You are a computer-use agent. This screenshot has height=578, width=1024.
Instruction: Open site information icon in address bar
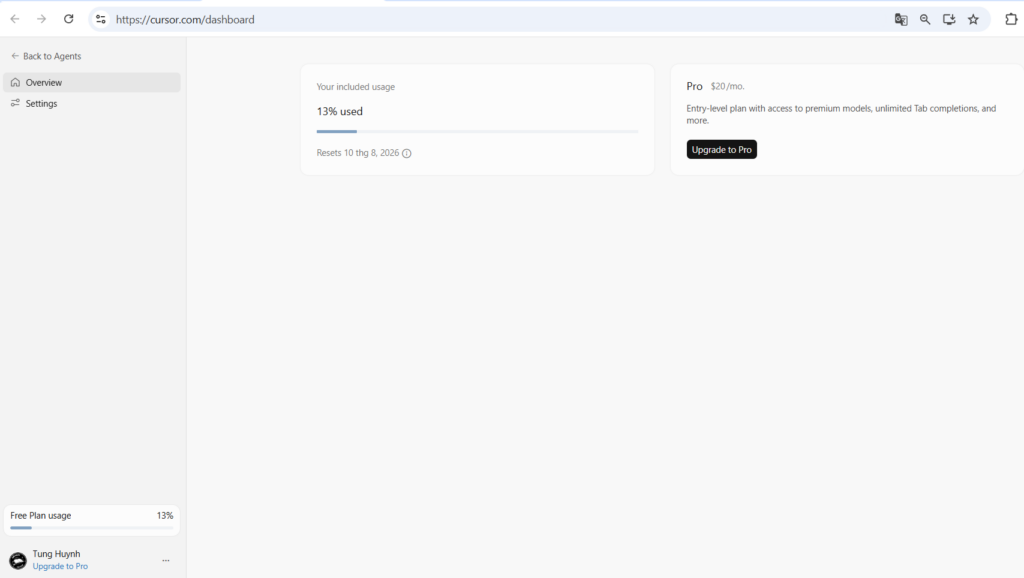pyautogui.click(x=101, y=20)
